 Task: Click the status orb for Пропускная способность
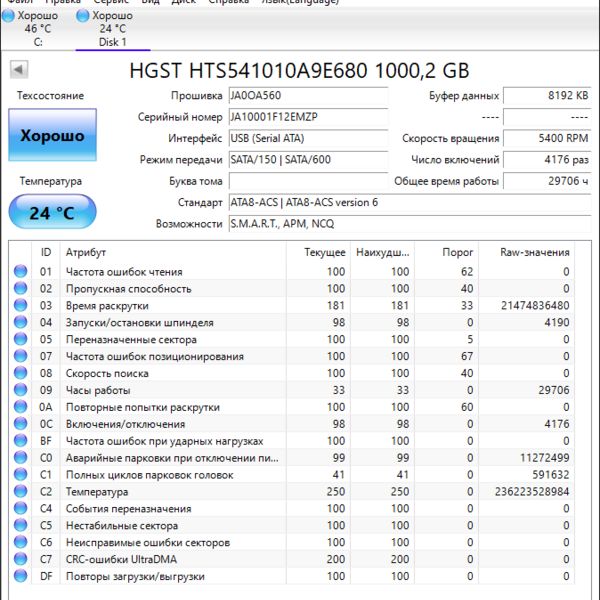click(x=21, y=288)
